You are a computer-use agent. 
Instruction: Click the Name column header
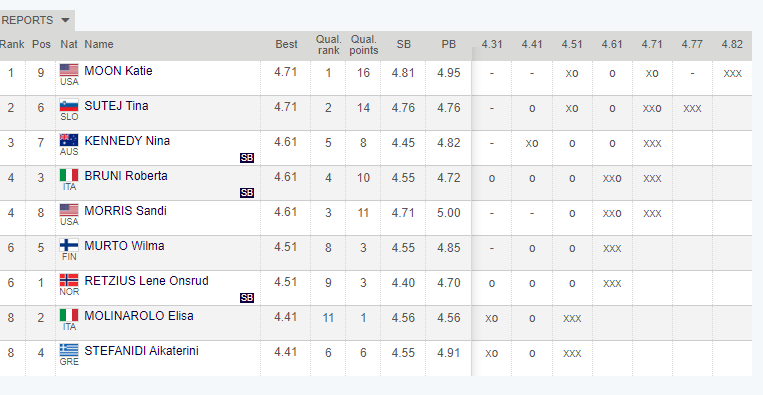pos(99,44)
